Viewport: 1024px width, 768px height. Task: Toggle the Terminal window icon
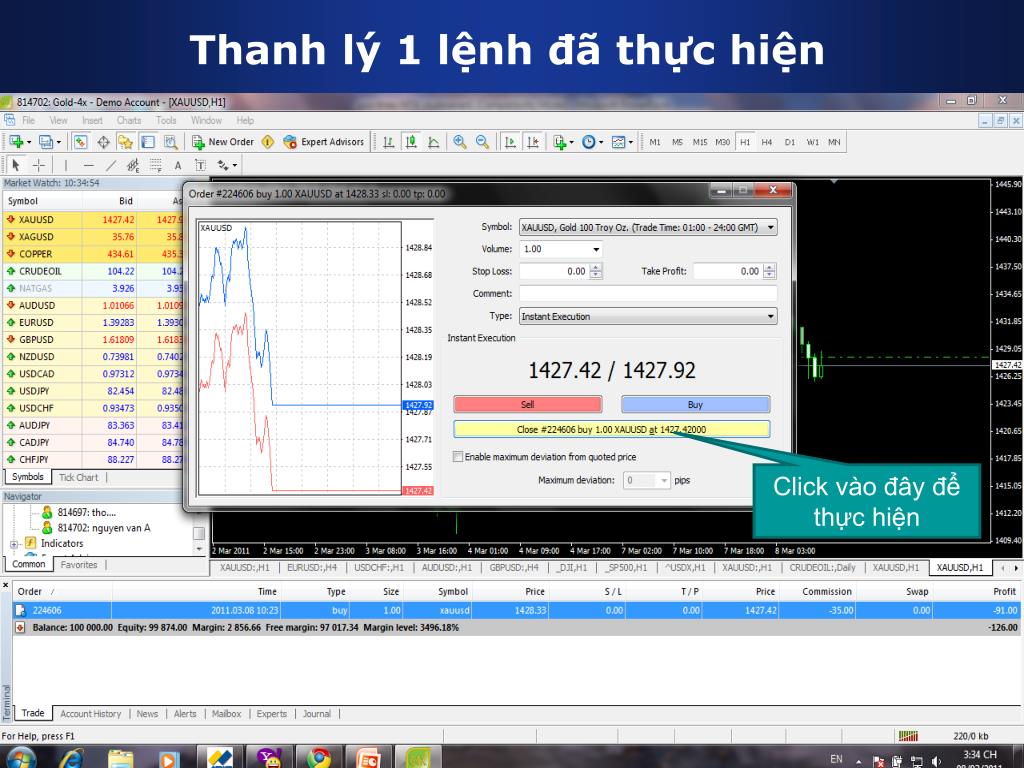coord(148,142)
